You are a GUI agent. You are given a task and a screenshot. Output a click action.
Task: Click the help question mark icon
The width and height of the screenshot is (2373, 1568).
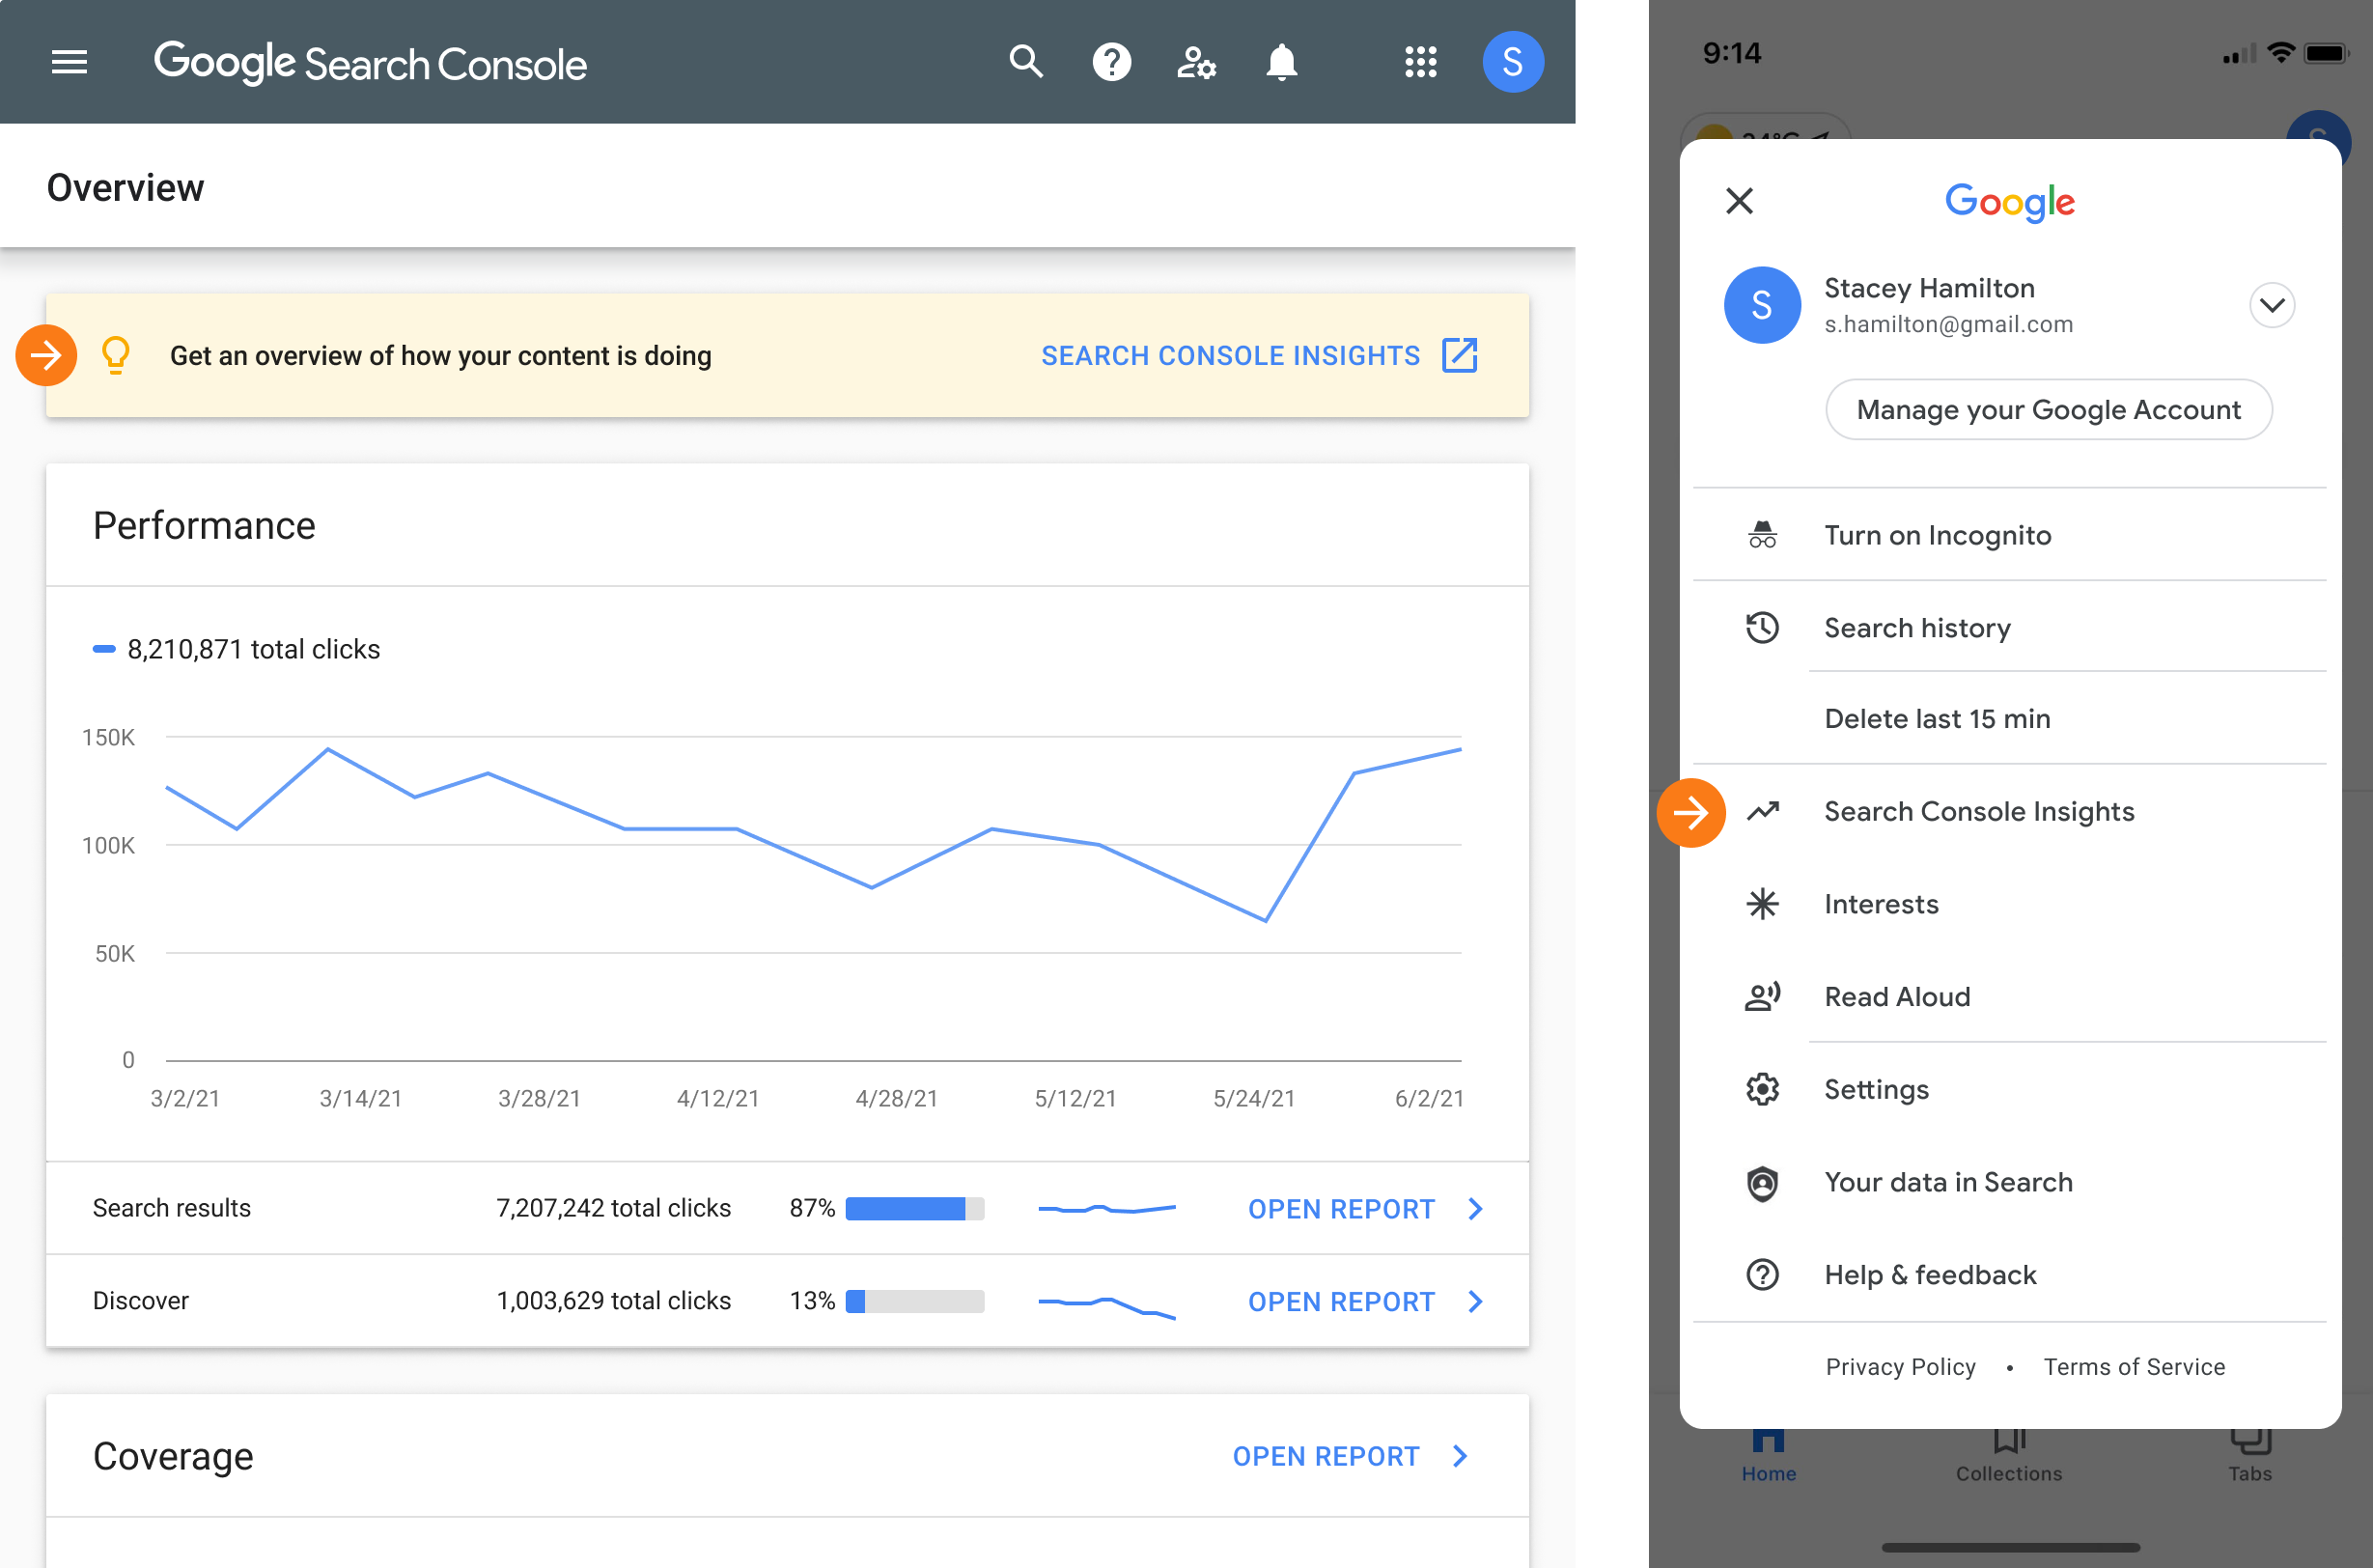tap(1111, 61)
